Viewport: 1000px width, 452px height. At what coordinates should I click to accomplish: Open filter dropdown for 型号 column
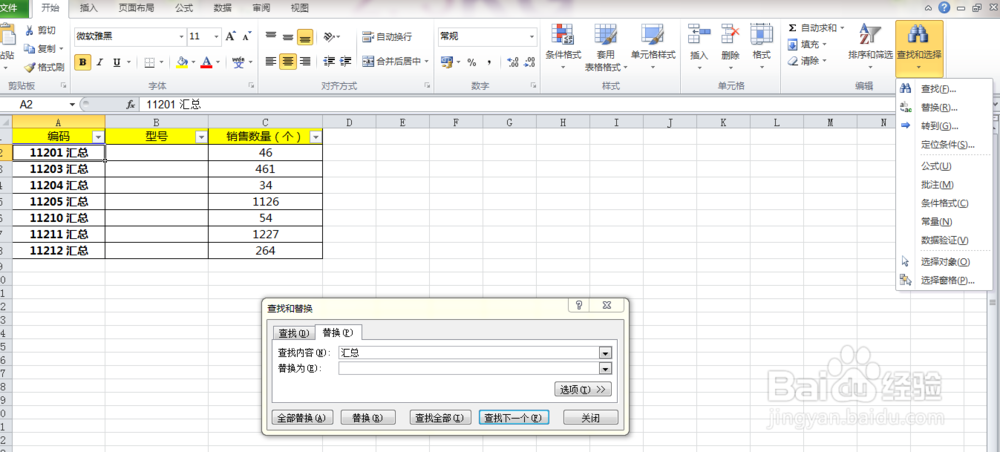[x=201, y=137]
